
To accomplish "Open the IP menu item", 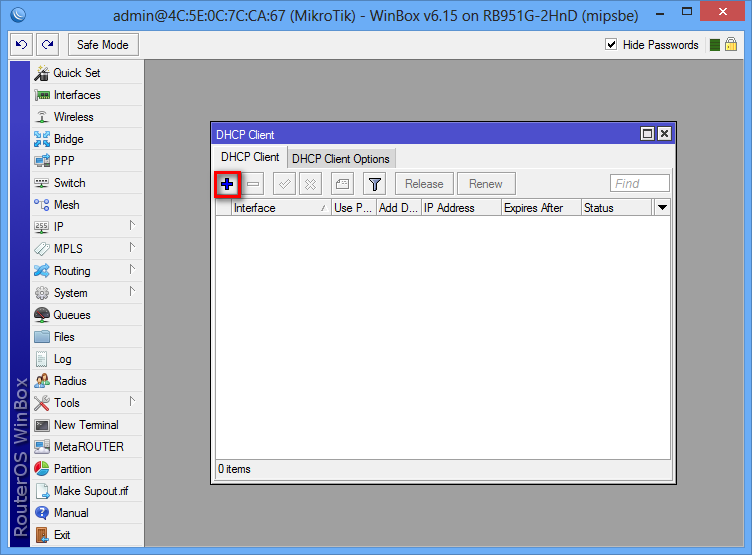I will click(87, 227).
